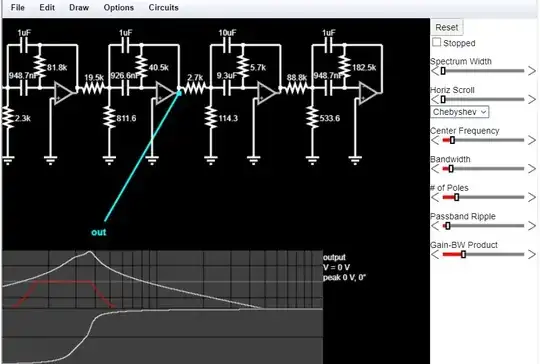The height and width of the screenshot is (364, 540).
Task: Click the 10uF capacitor in third stage
Action: [x=227, y=45]
